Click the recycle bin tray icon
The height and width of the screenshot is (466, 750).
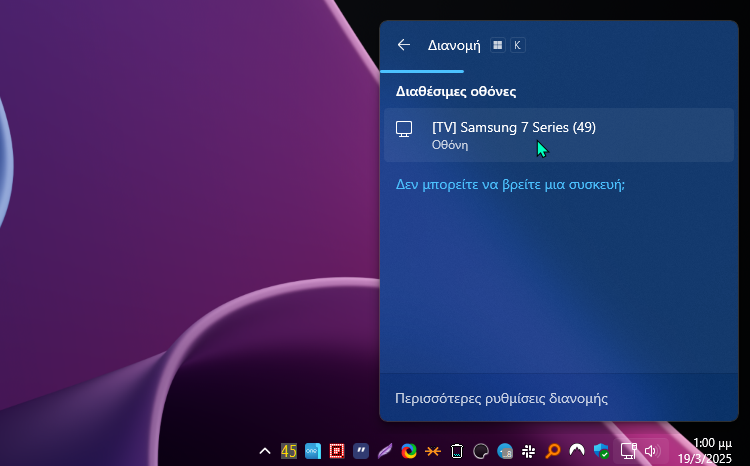pos(457,451)
